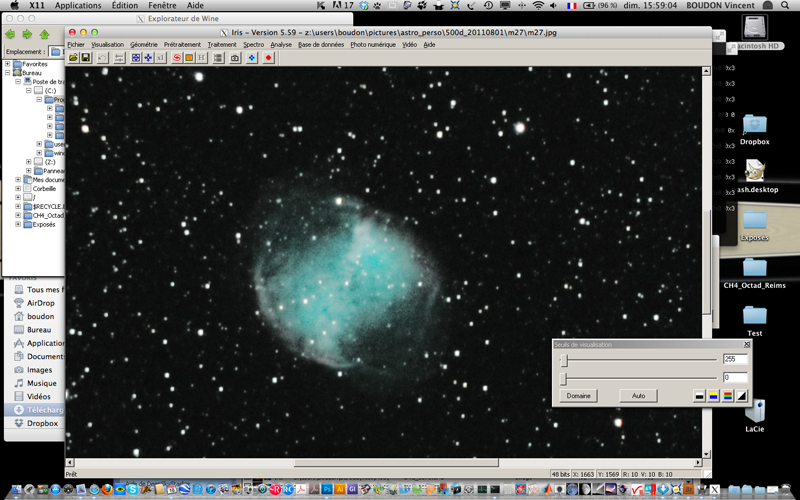Collapse the Bureau tree node
Viewport: 800px width, 500px height.
point(8,73)
